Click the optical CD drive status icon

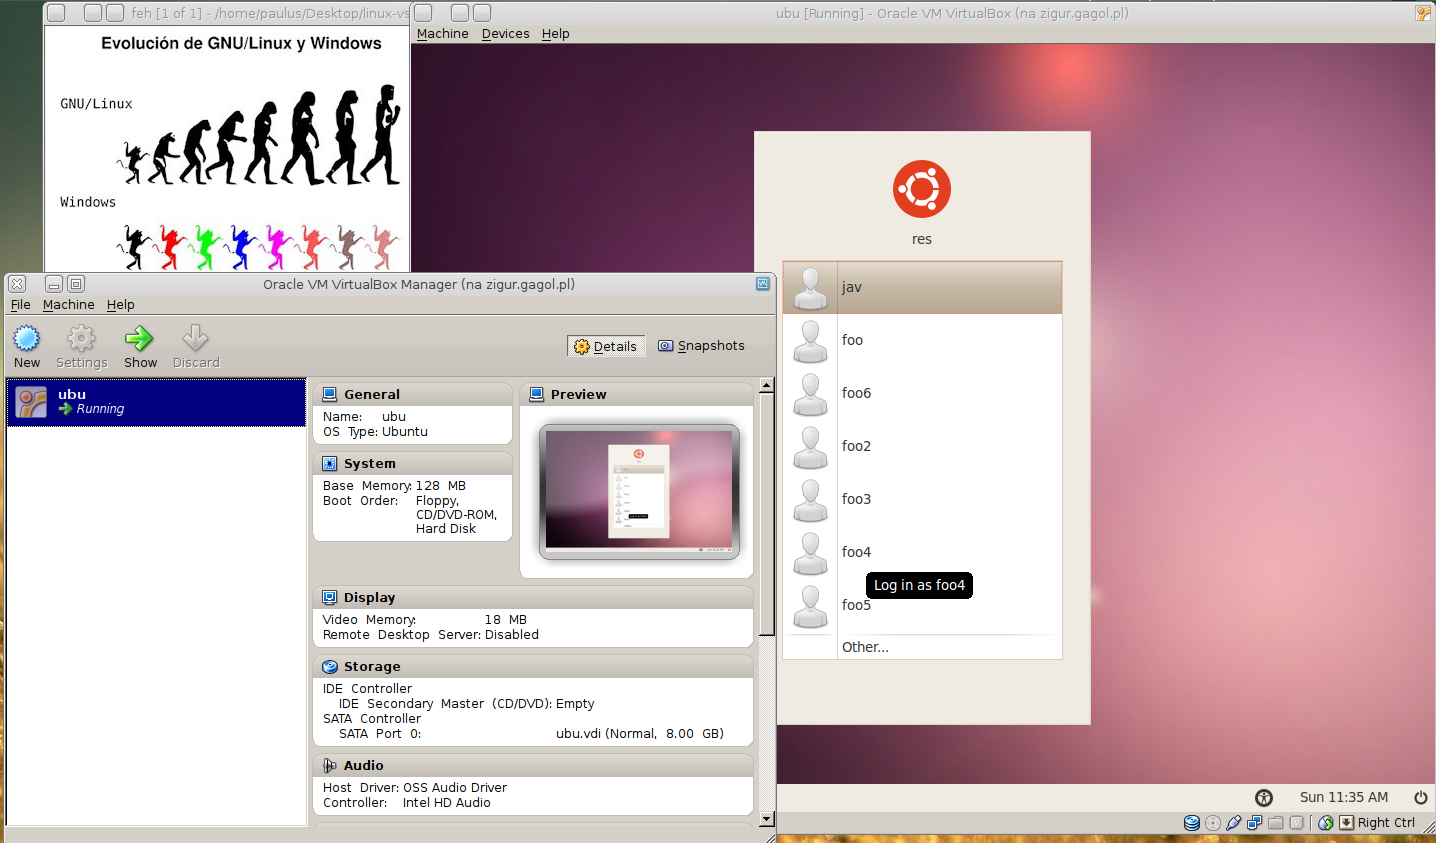[x=1213, y=823]
